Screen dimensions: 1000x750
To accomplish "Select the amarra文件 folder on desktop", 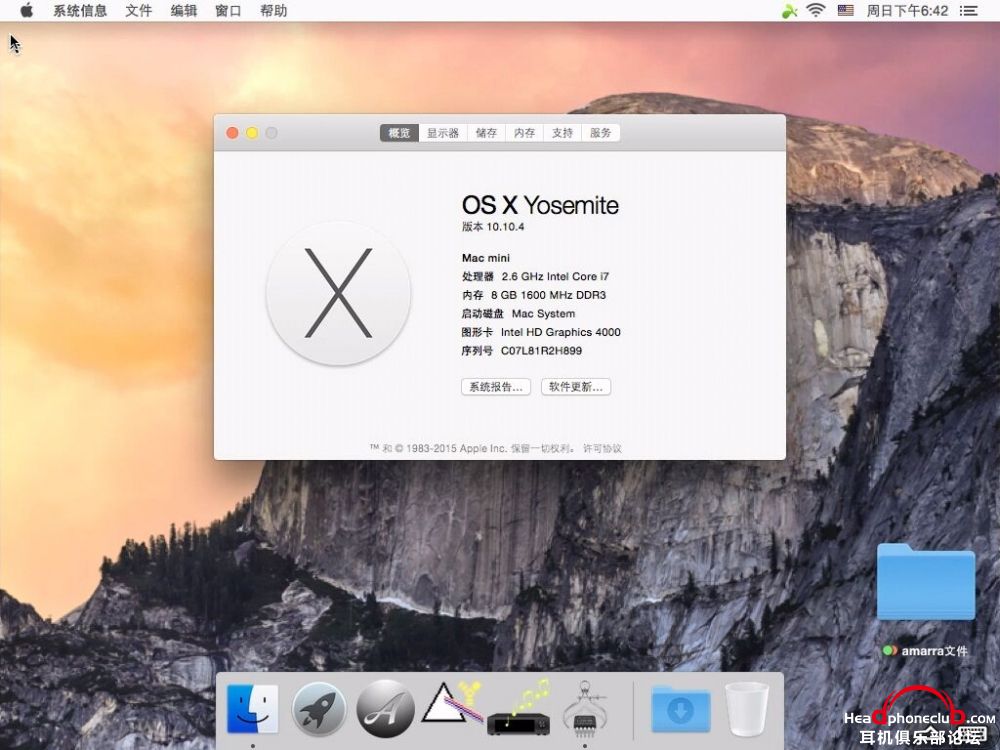I will (925, 582).
